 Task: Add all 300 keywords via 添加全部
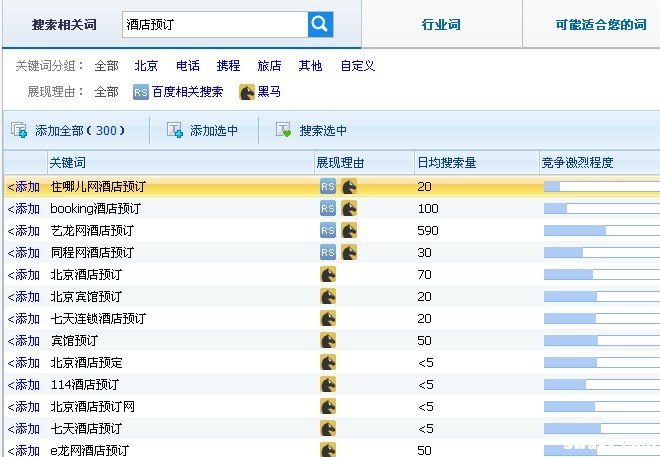tap(80, 130)
